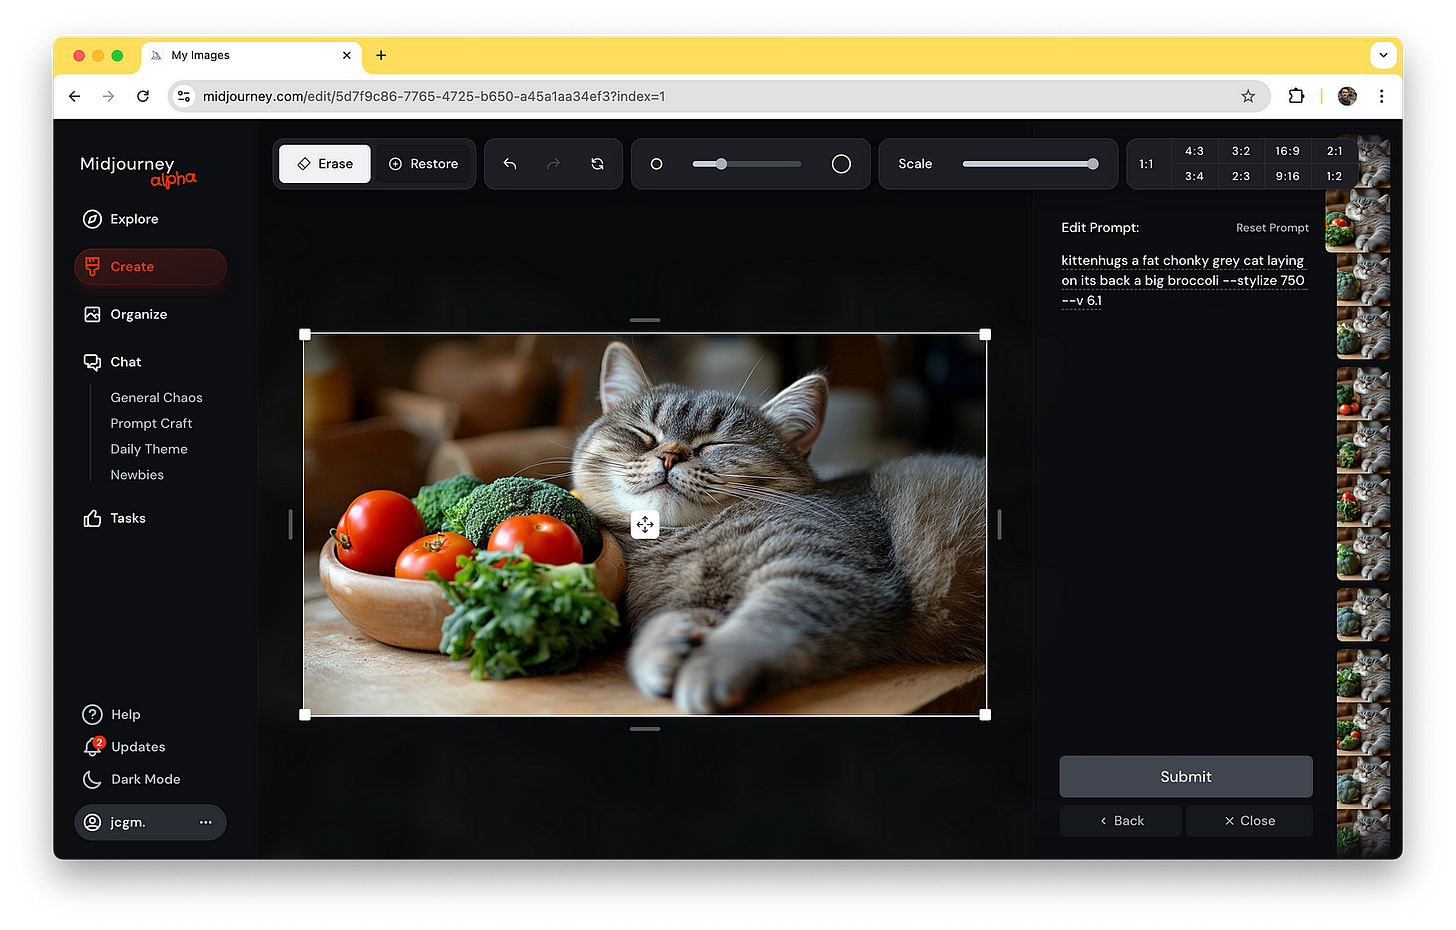The width and height of the screenshot is (1456, 930).
Task: Open the Daily Theme chat room
Action: coord(149,450)
